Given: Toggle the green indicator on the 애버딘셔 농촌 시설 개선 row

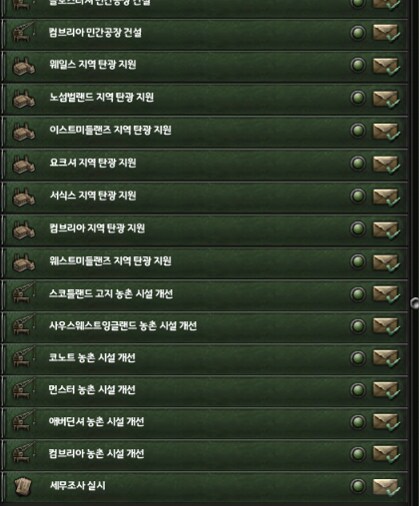Looking at the screenshot, I should (358, 422).
